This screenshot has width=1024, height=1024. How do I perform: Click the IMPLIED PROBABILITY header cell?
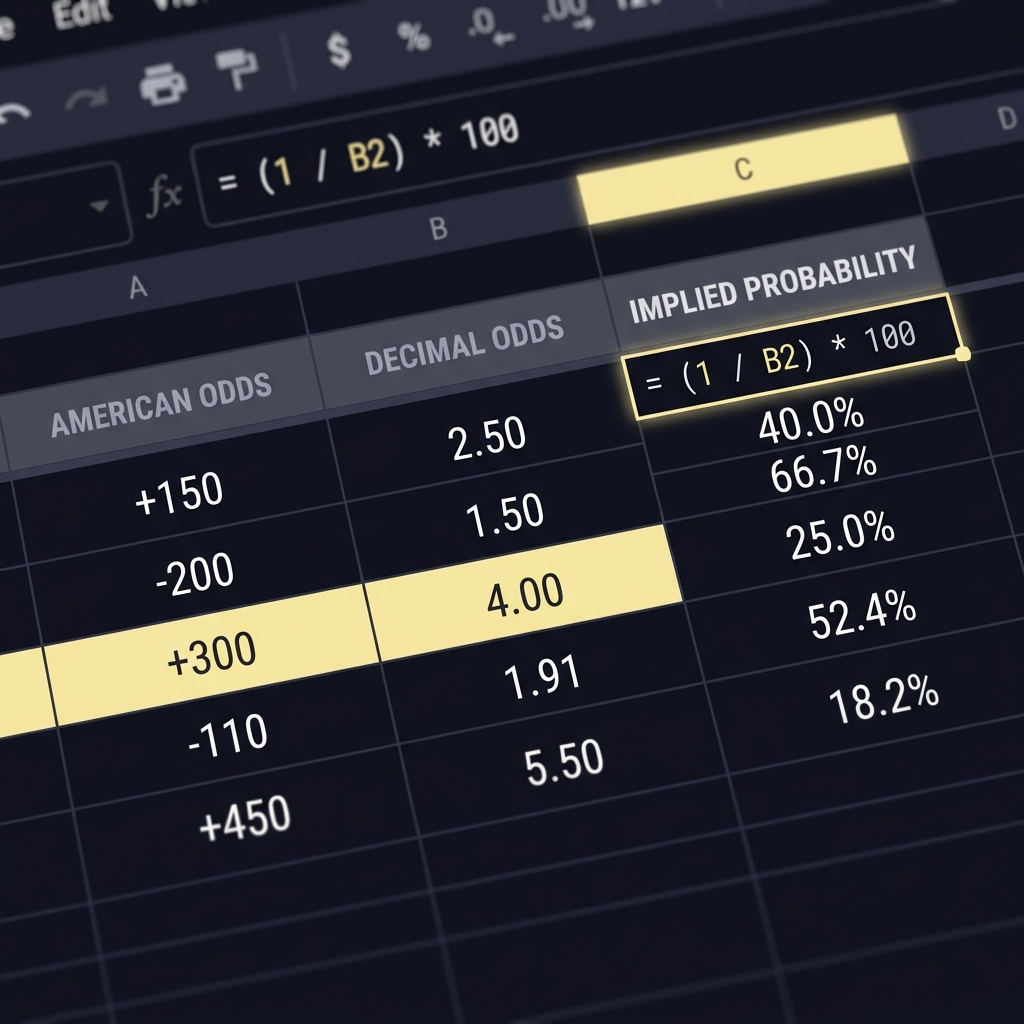pos(773,284)
